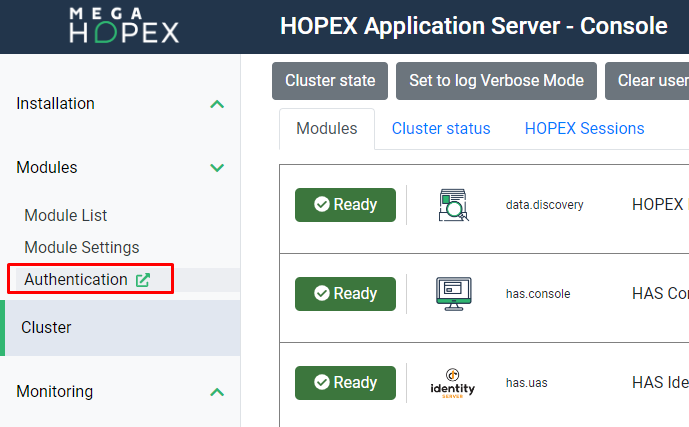Open the HOPEX Sessions tab
689x427 pixels.
point(584,129)
